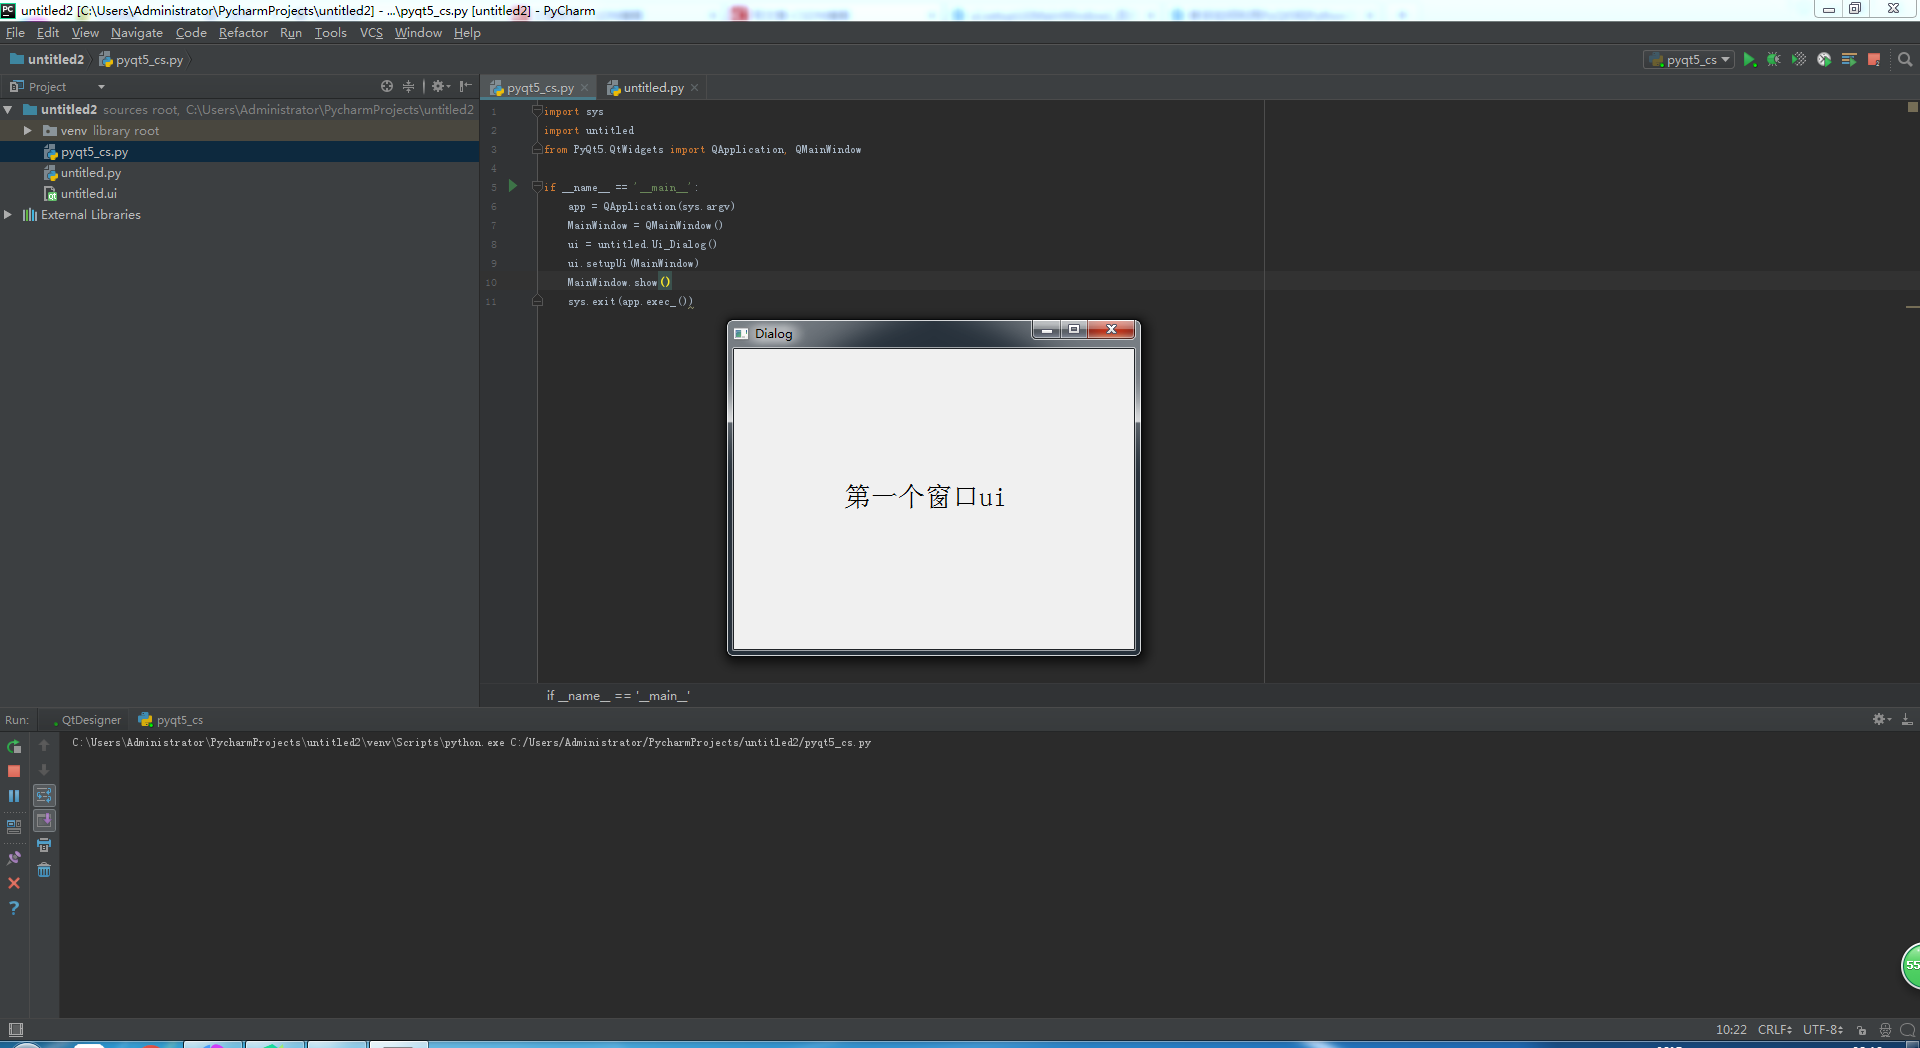Rerun pyqt5_cs from Run panel
Screen dimensions: 1920x1048
tap(14, 746)
